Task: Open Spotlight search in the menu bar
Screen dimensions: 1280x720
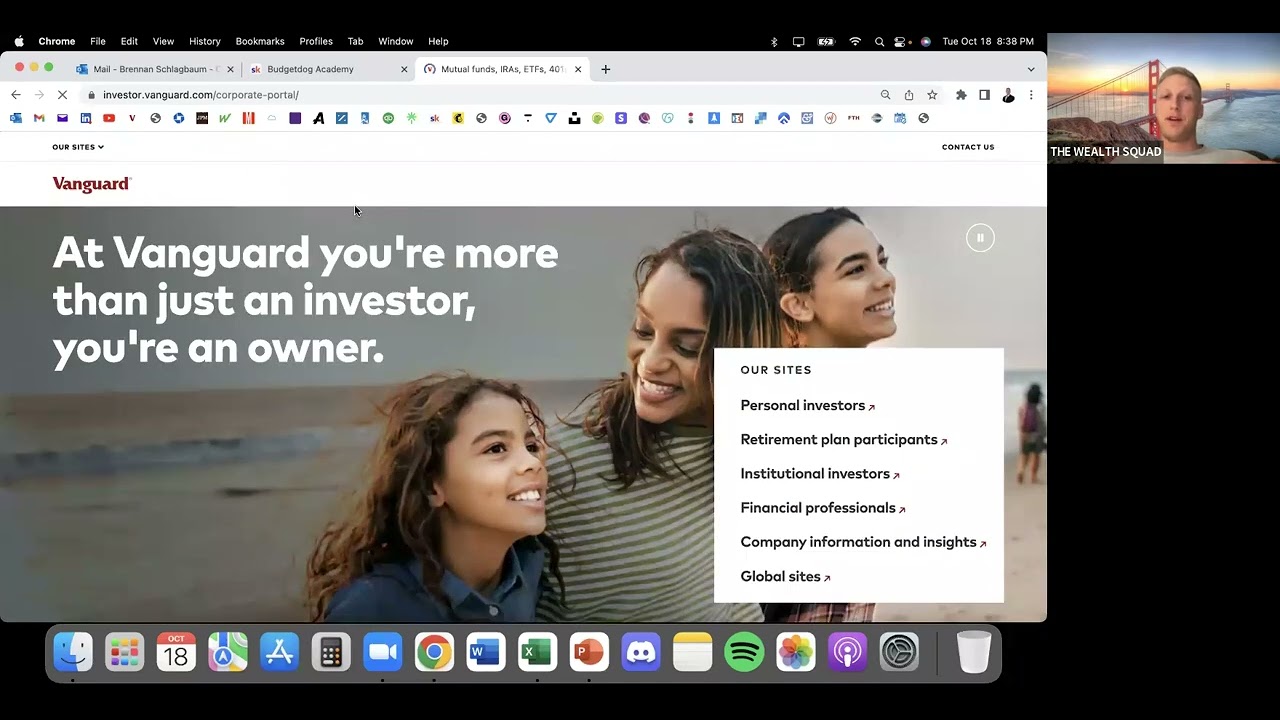Action: (879, 41)
